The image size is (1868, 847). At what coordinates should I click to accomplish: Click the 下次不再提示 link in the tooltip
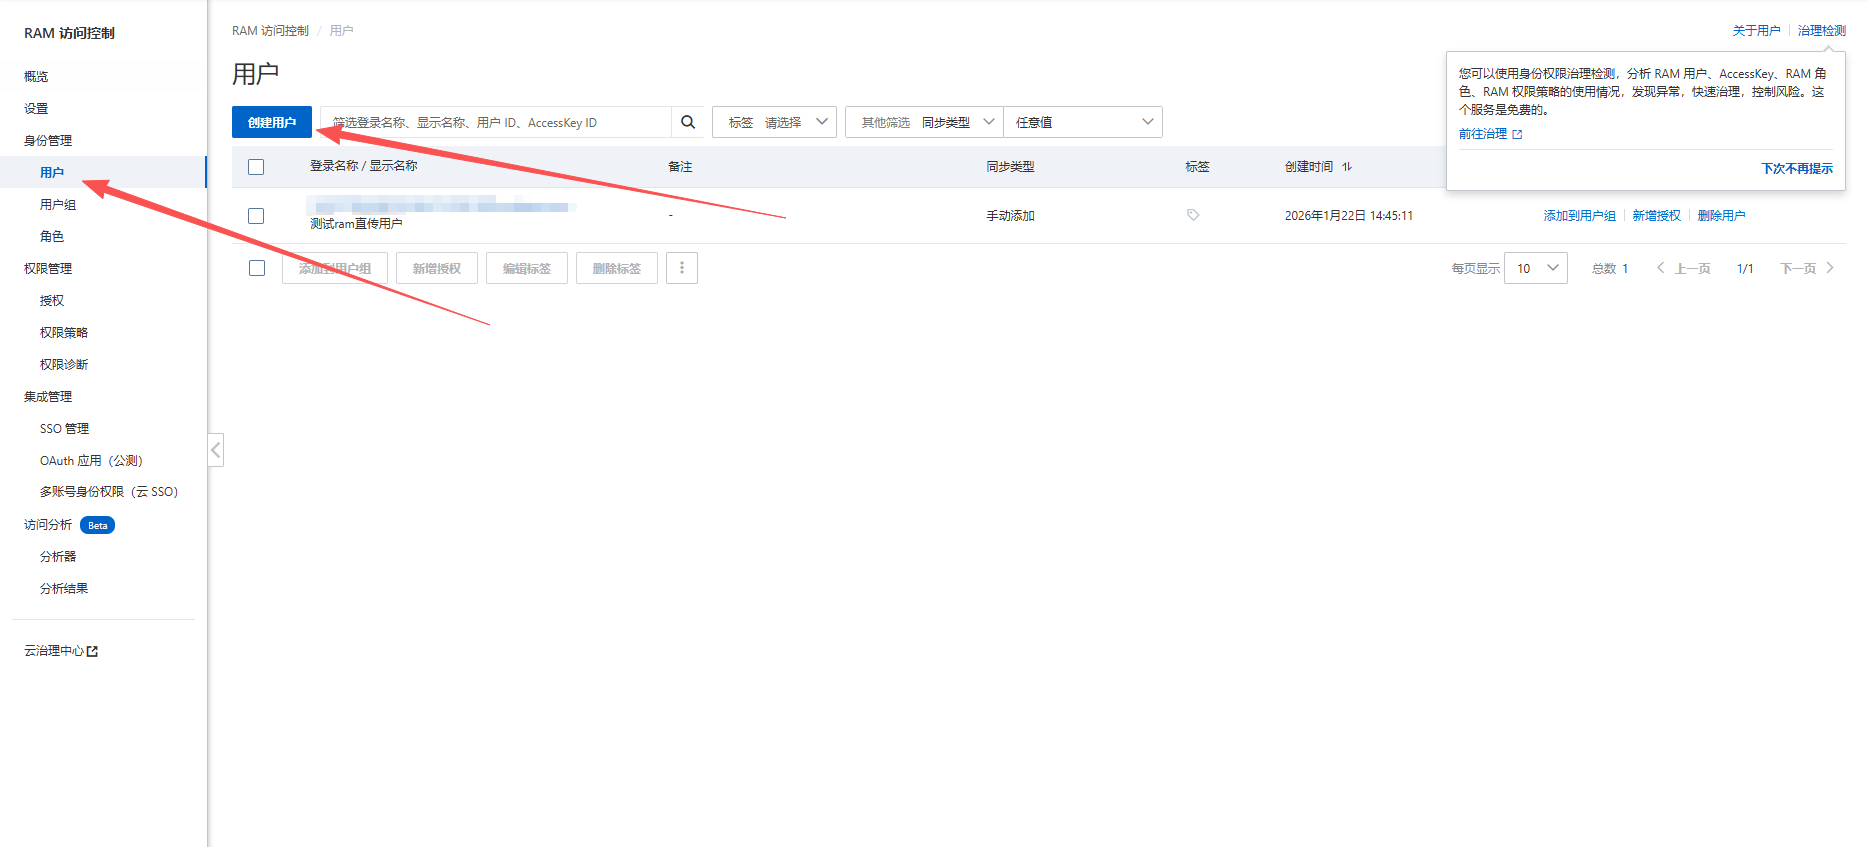[1796, 169]
